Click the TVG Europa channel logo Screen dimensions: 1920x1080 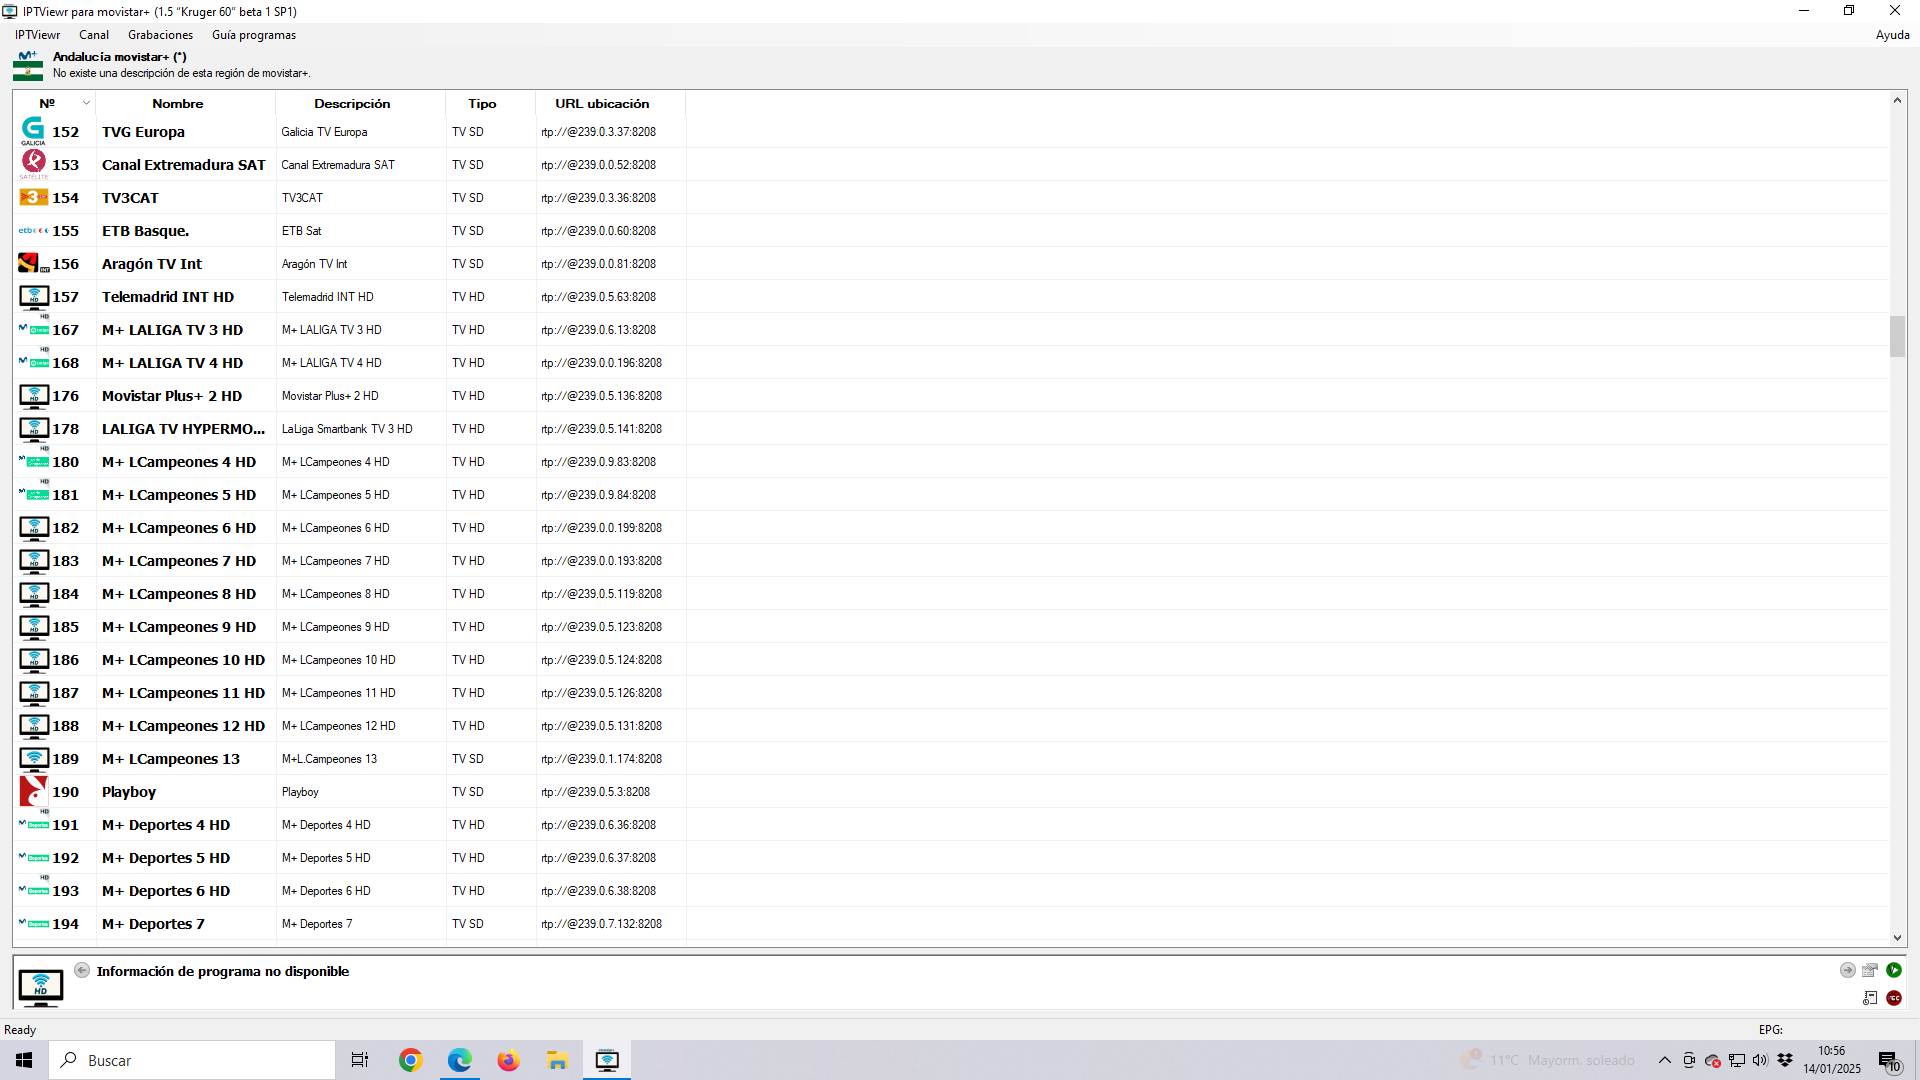pos(33,131)
